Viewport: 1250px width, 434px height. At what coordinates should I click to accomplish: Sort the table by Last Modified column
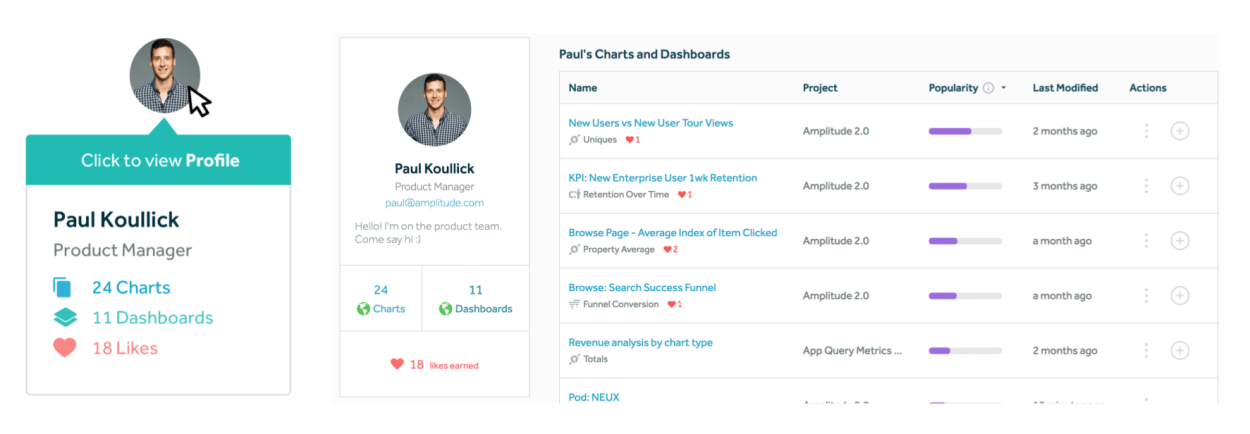click(x=1065, y=88)
